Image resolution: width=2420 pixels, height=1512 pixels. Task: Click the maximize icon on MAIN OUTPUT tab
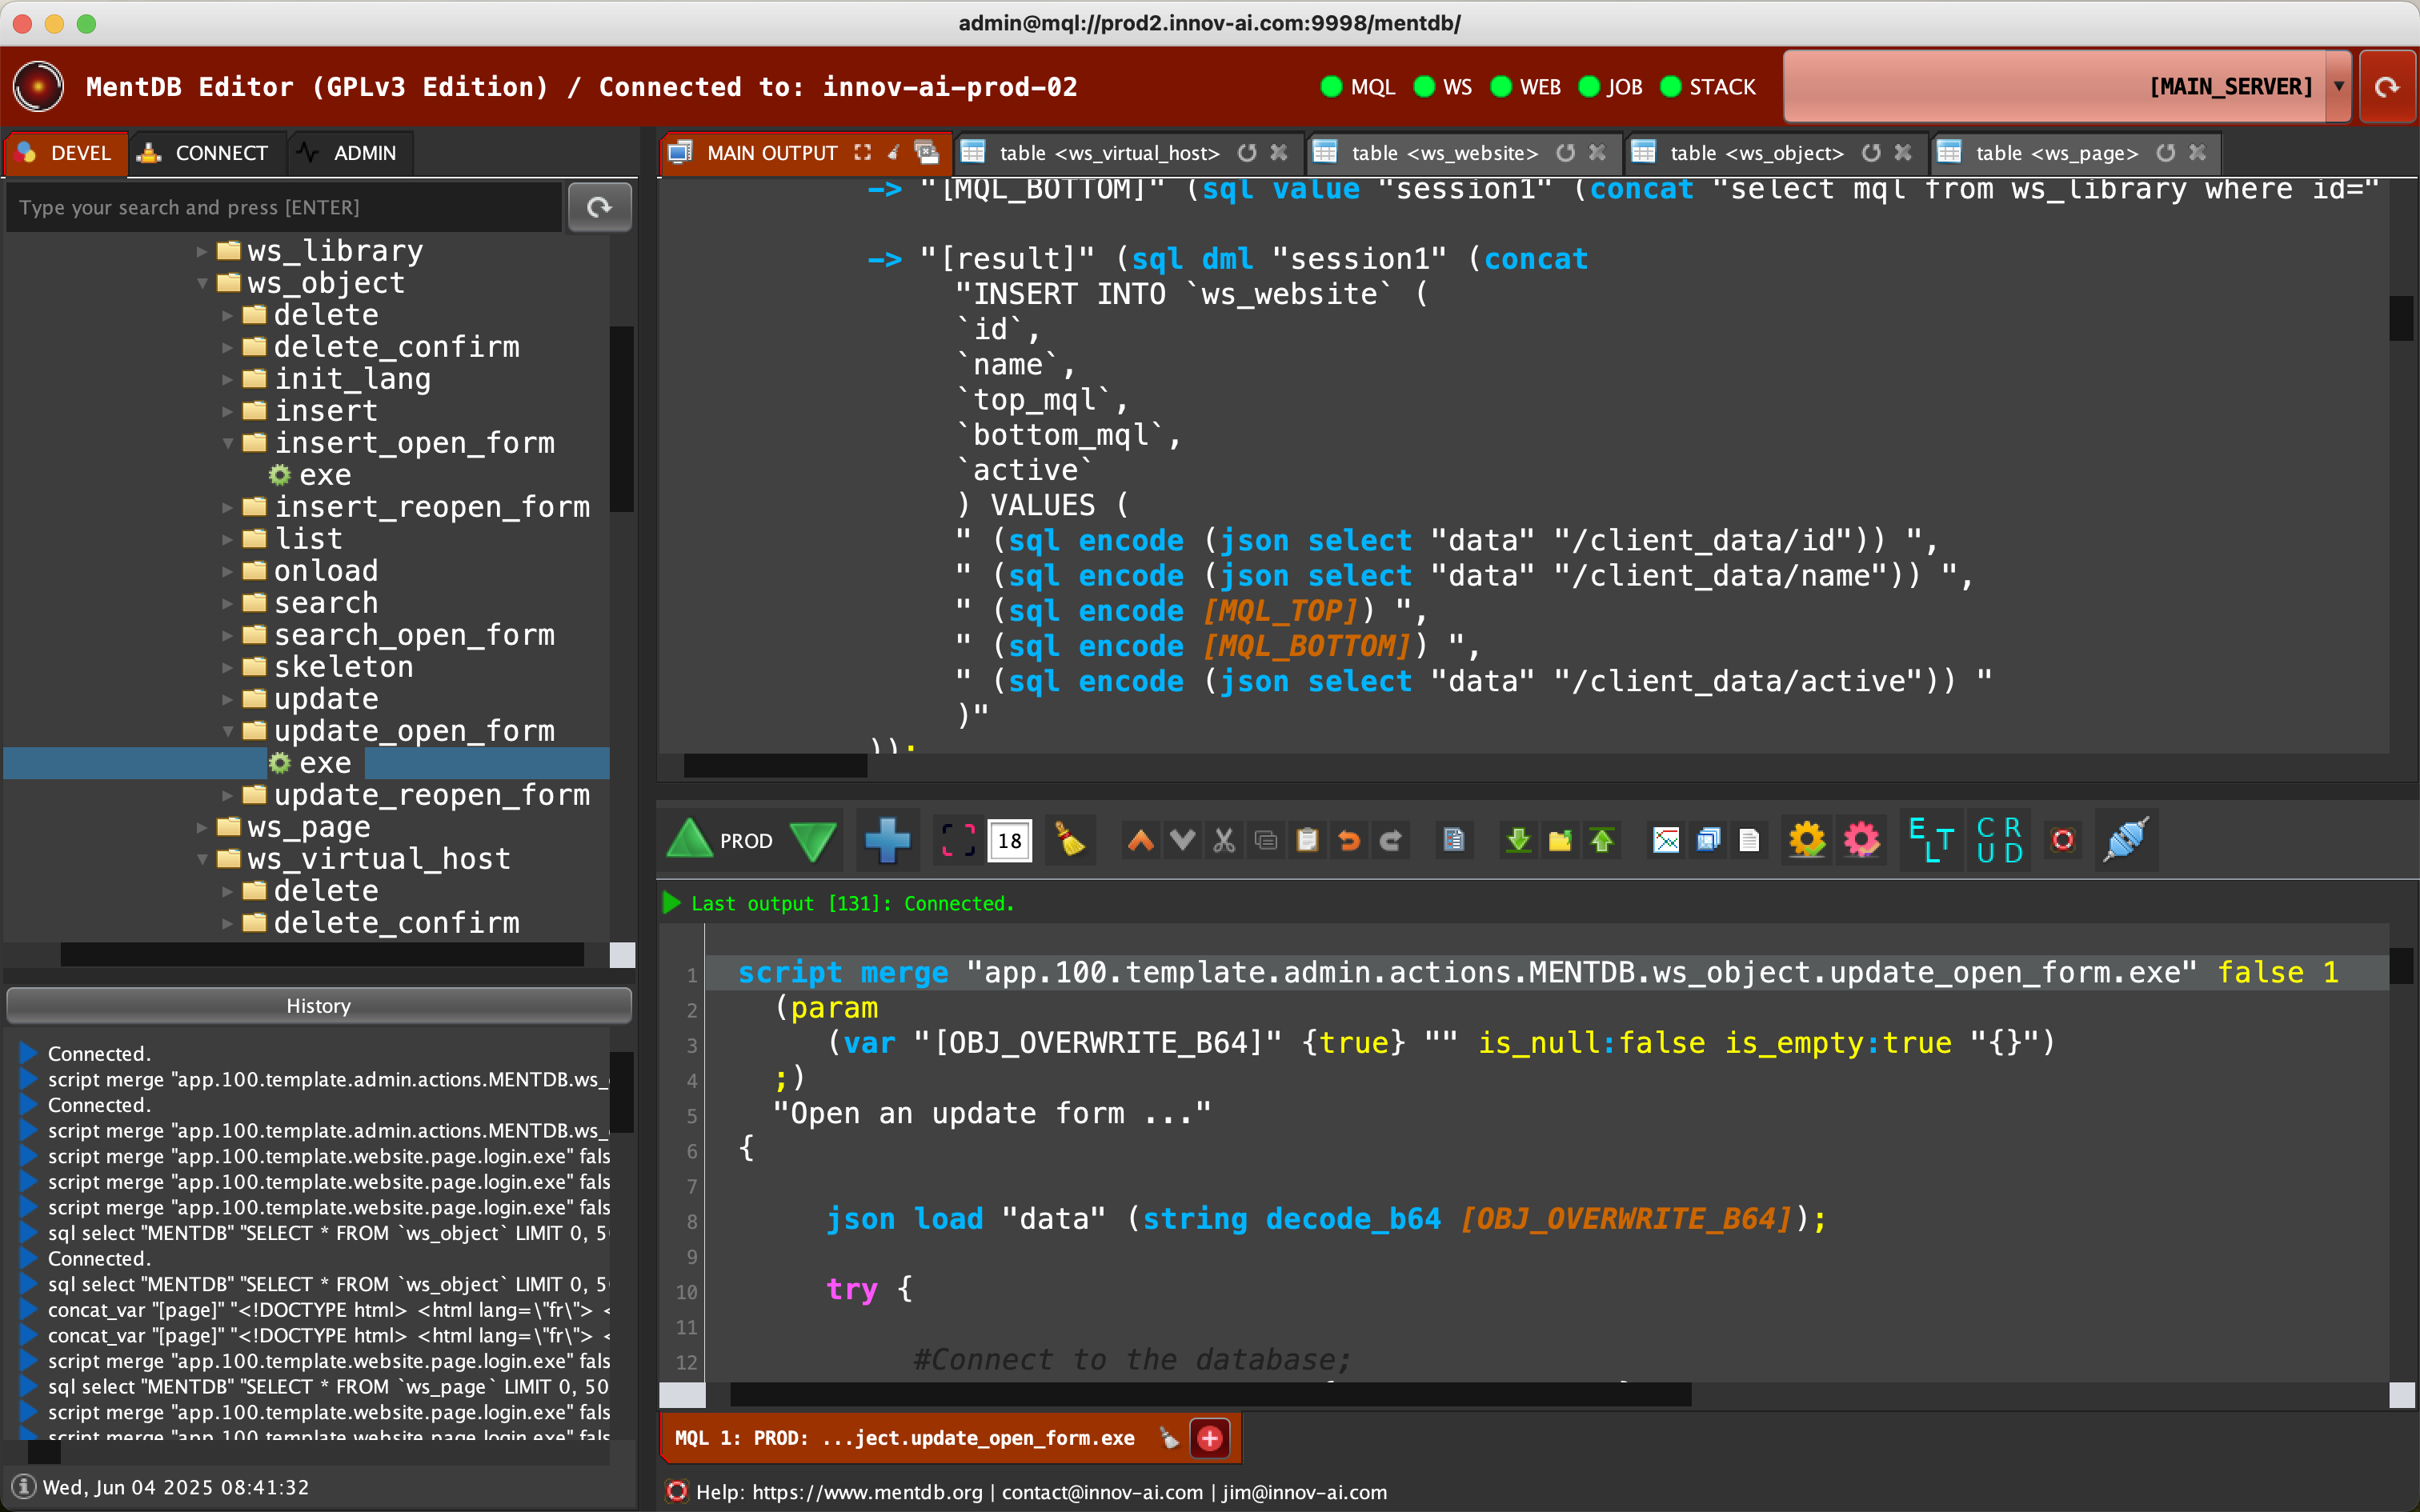click(x=862, y=153)
